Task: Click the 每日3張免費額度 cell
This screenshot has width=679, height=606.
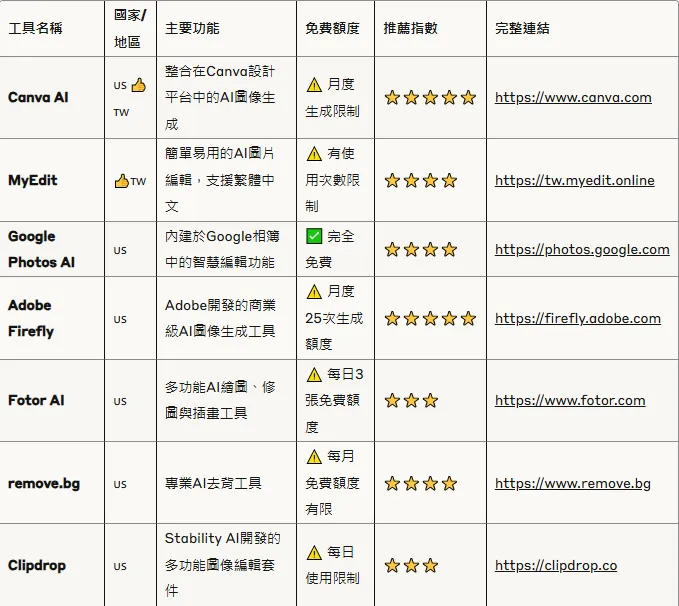Action: pos(334,400)
